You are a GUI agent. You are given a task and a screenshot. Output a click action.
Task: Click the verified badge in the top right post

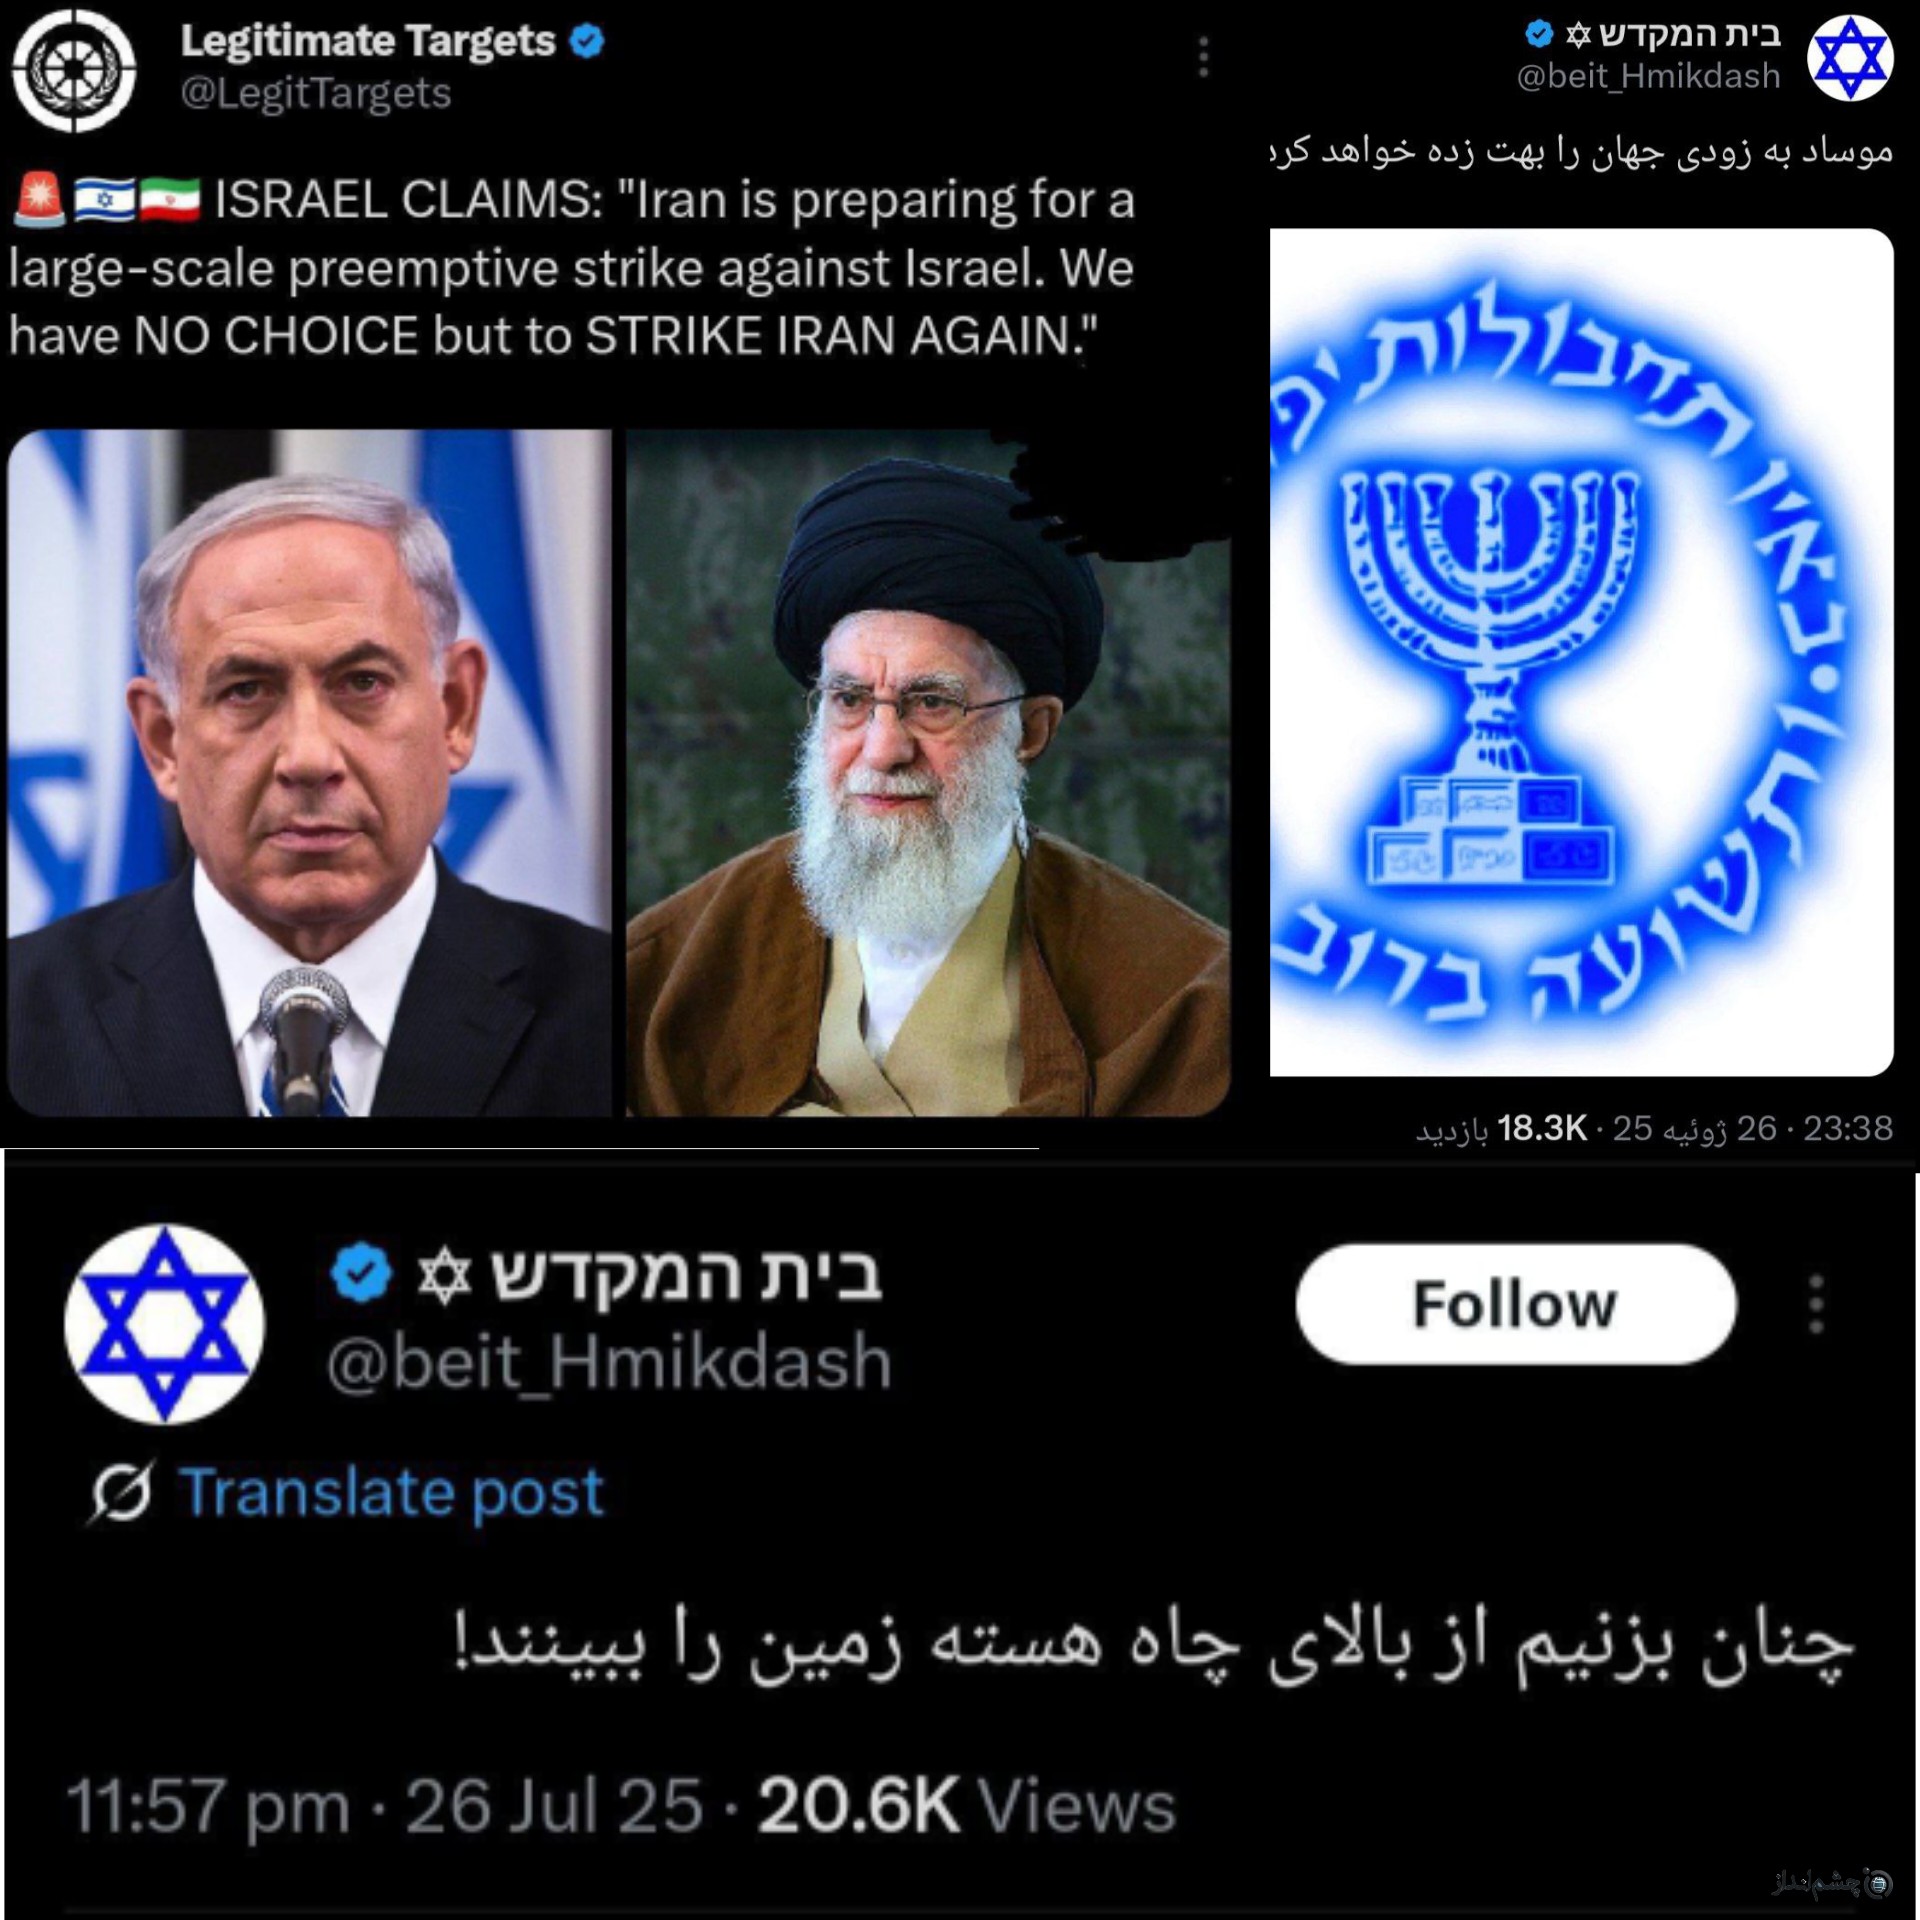(1539, 34)
